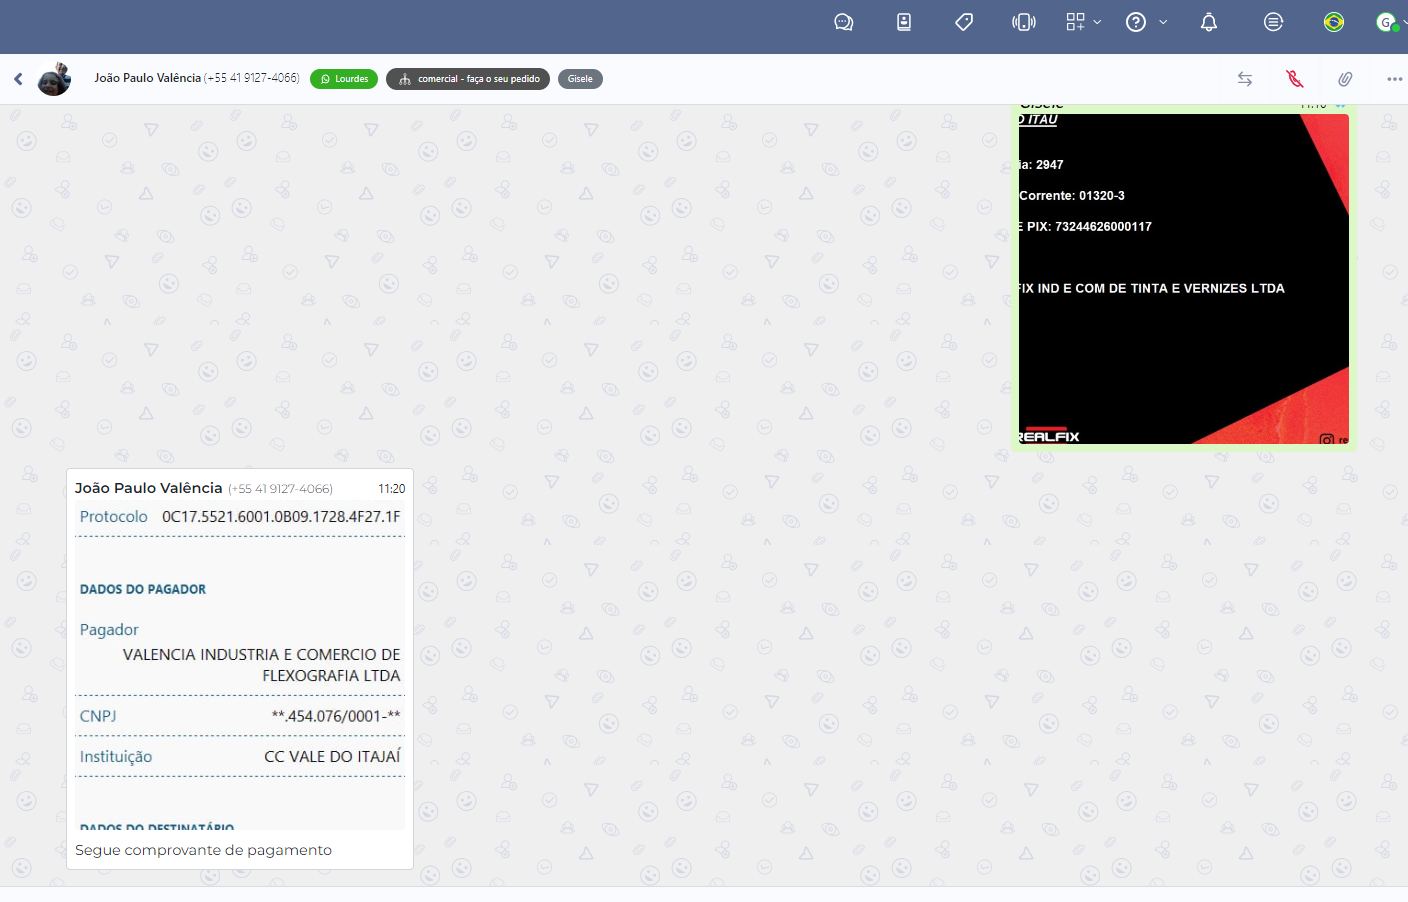1408x902 pixels.
Task: Open the user profile avatar menu
Action: (1387, 22)
